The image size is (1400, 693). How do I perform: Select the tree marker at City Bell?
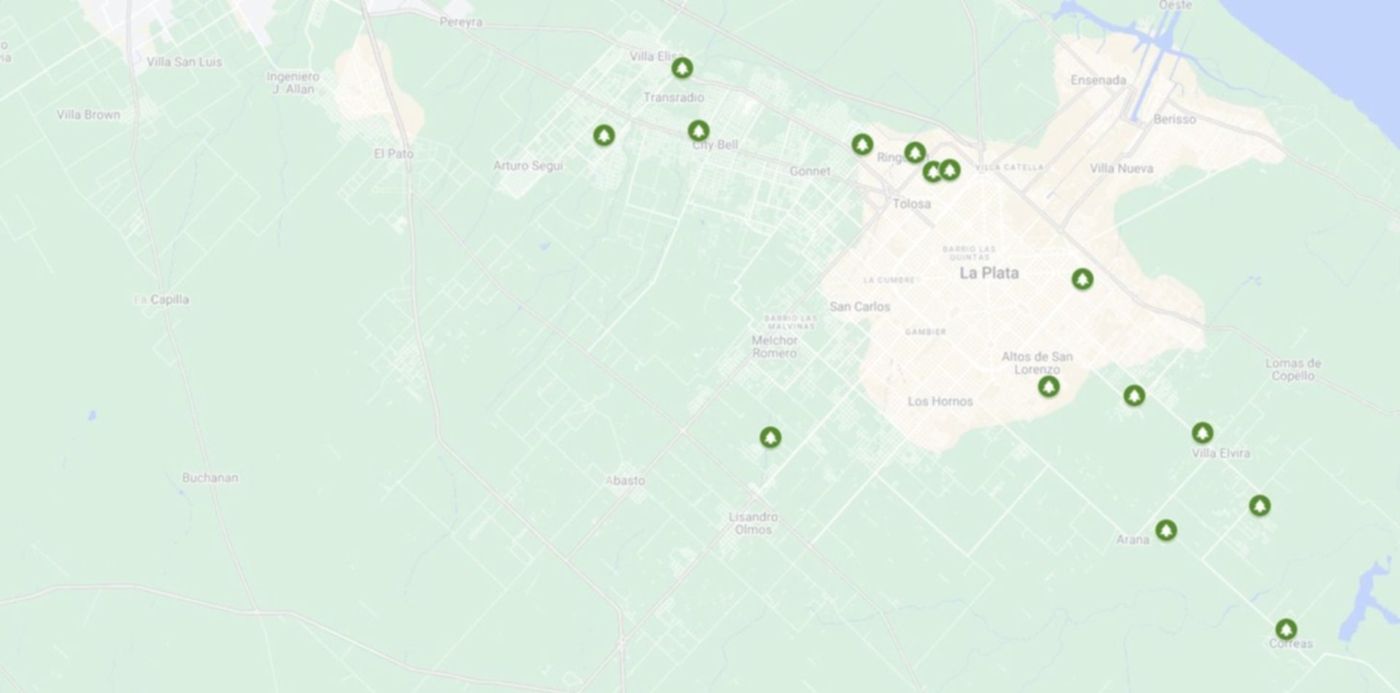click(x=698, y=131)
